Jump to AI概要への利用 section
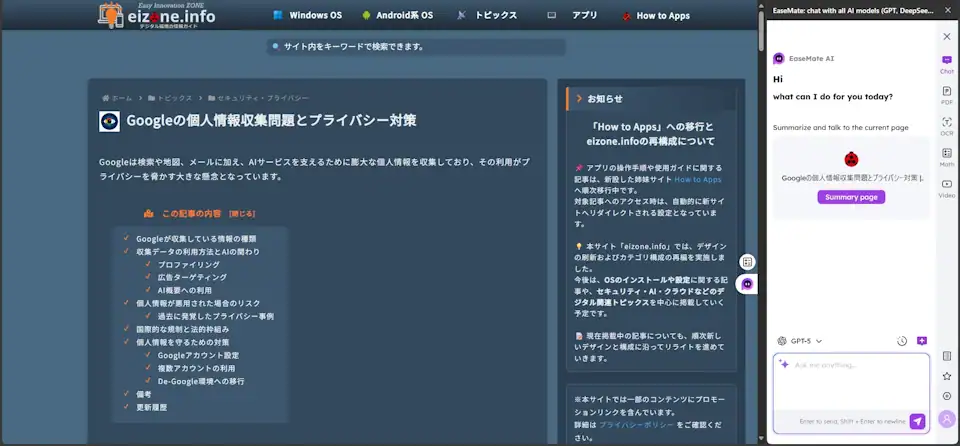The height and width of the screenshot is (446, 960). (x=185, y=290)
